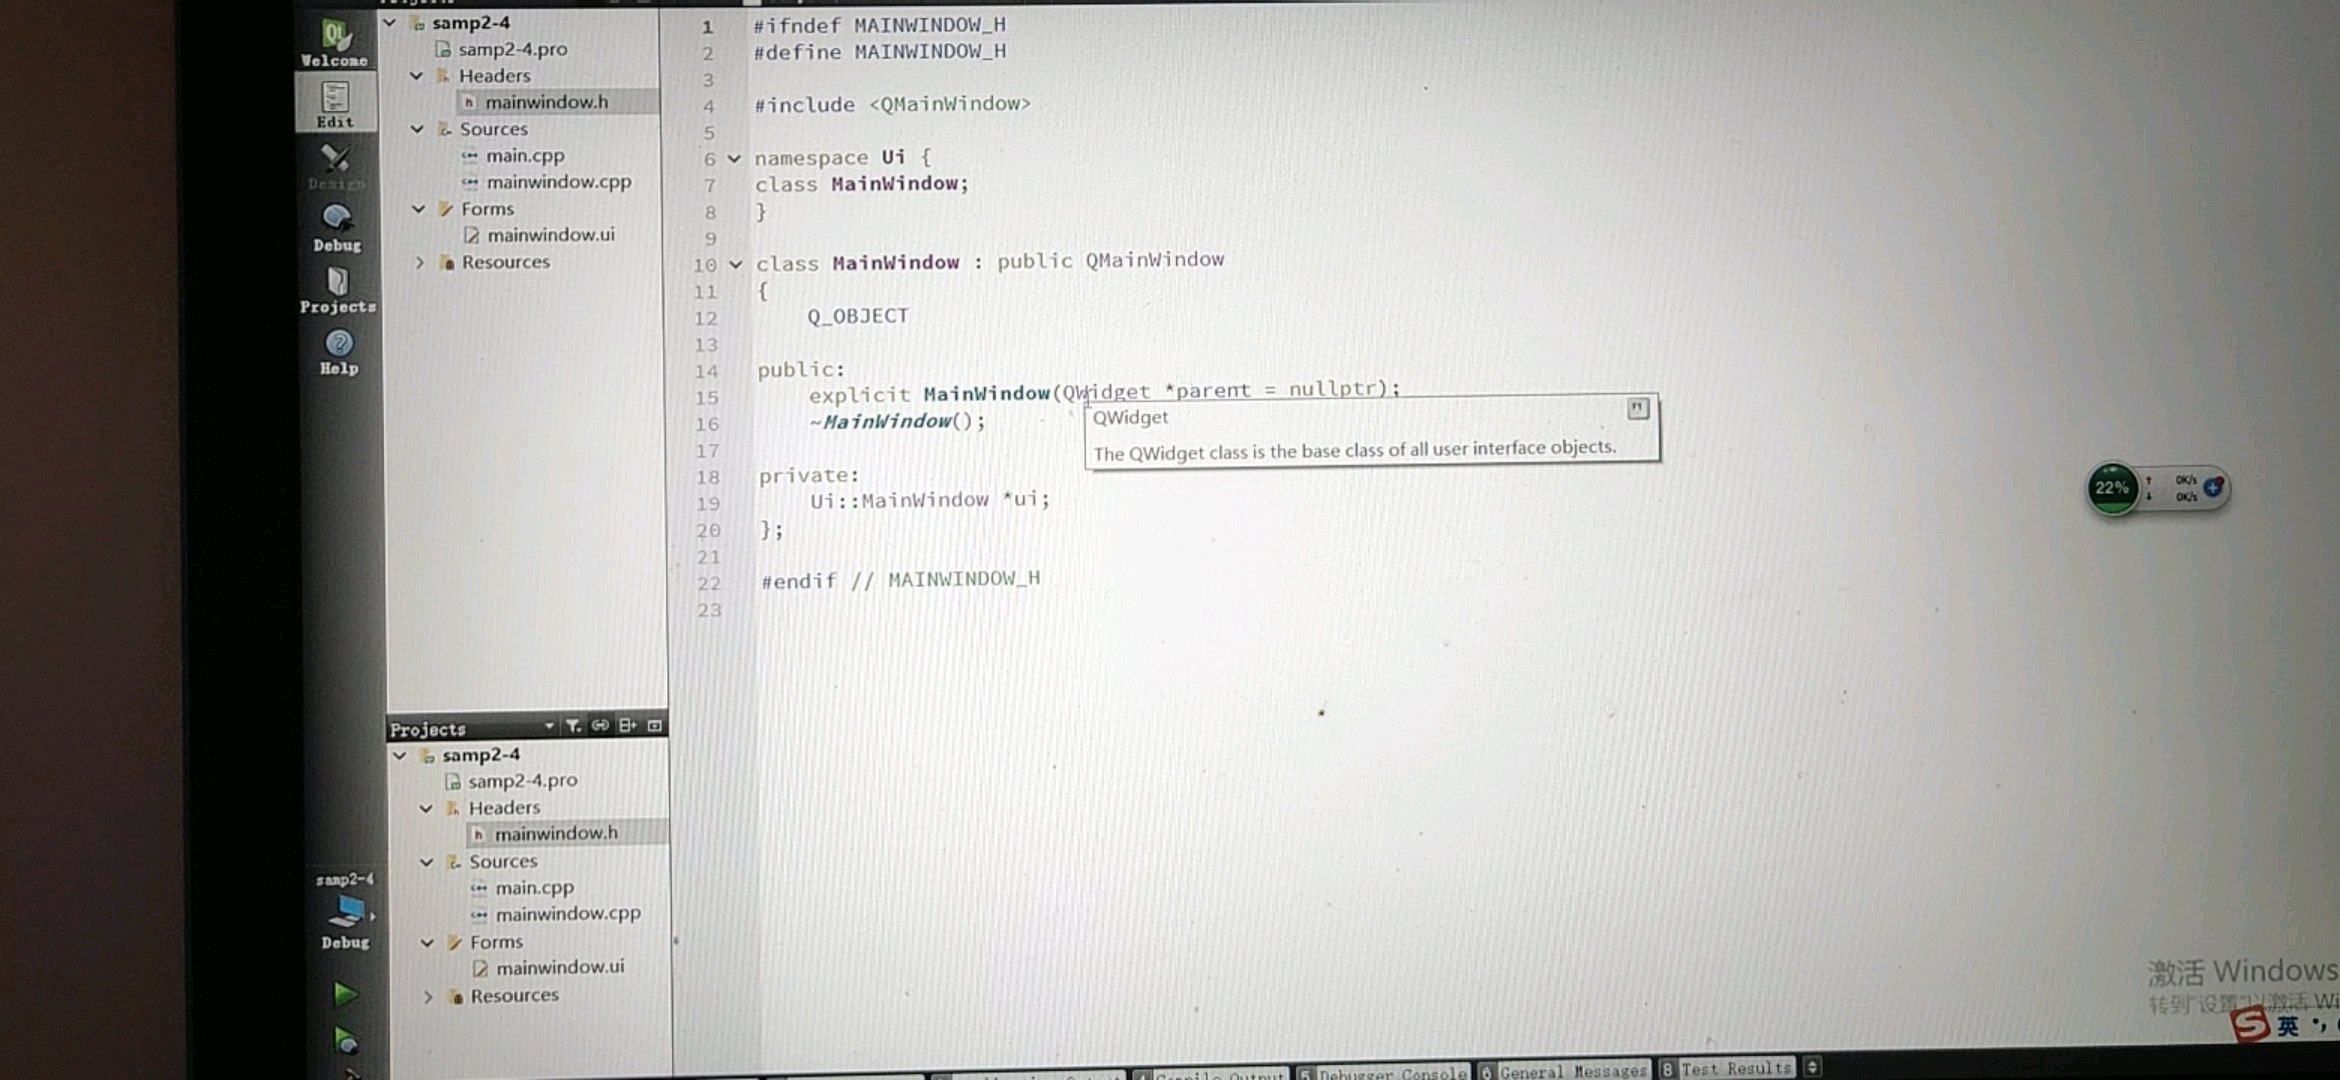
Task: Open mainwindow.ui in lower project tree
Action: 559,967
